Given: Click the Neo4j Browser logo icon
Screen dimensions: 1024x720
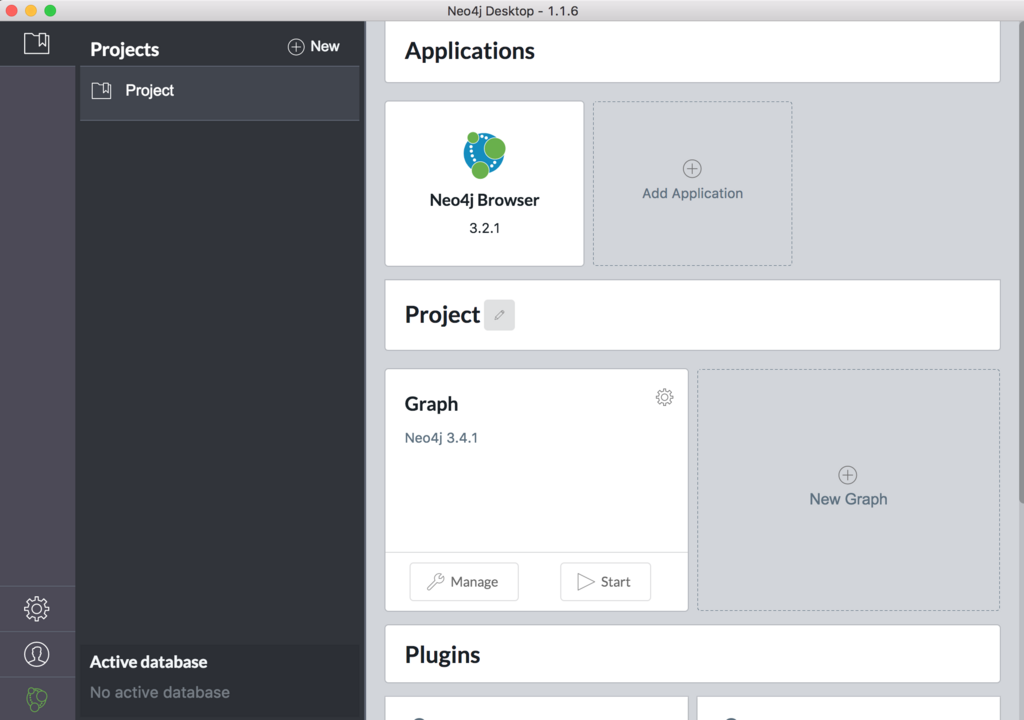Looking at the screenshot, I should pyautogui.click(x=484, y=155).
